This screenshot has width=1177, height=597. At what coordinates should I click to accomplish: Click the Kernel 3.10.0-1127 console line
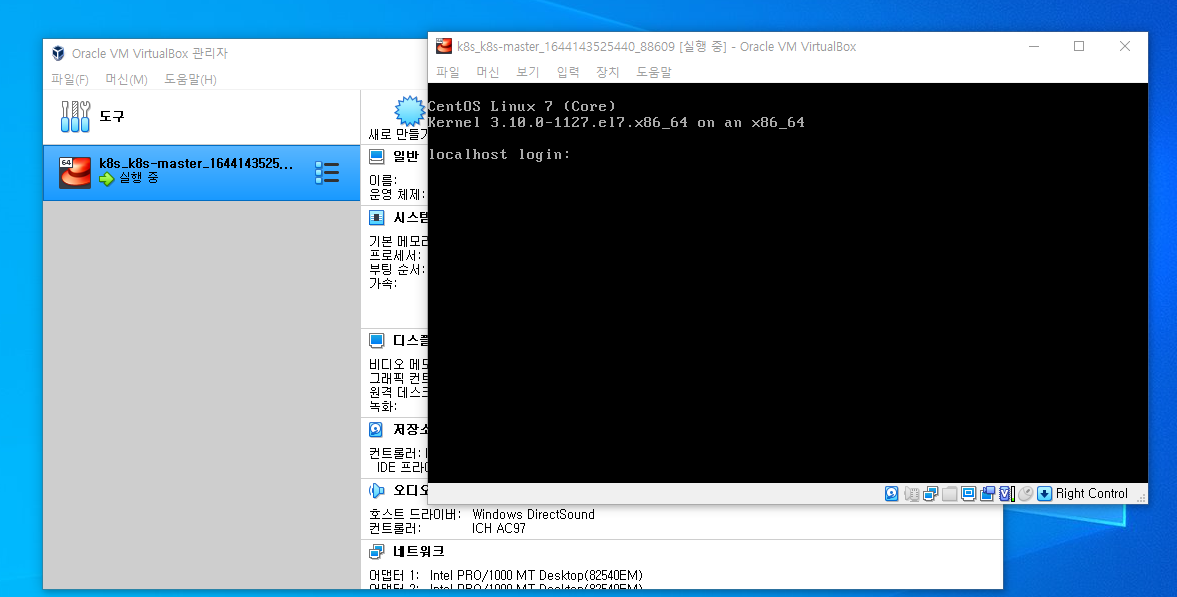coord(616,122)
